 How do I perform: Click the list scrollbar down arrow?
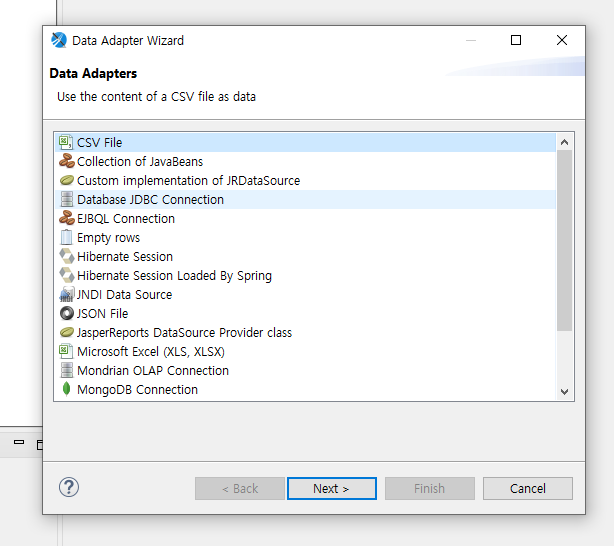click(564, 391)
